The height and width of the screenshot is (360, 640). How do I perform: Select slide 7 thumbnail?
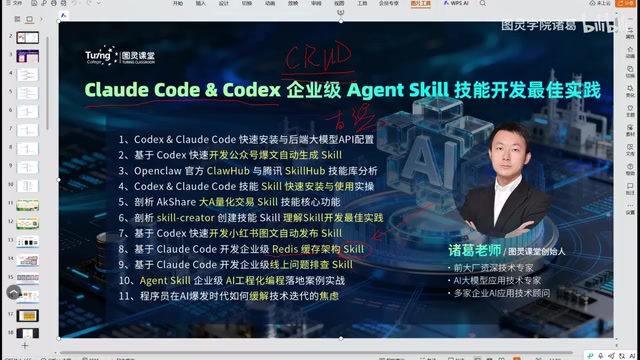pos(28,130)
